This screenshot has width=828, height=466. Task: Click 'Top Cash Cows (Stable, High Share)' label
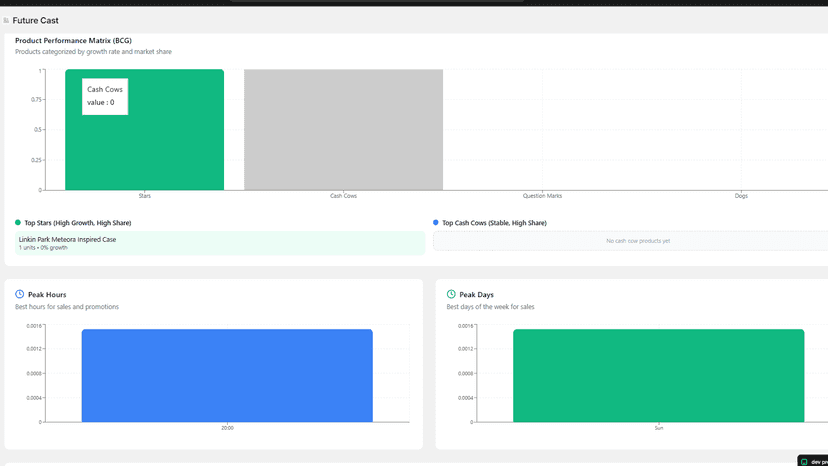494,223
